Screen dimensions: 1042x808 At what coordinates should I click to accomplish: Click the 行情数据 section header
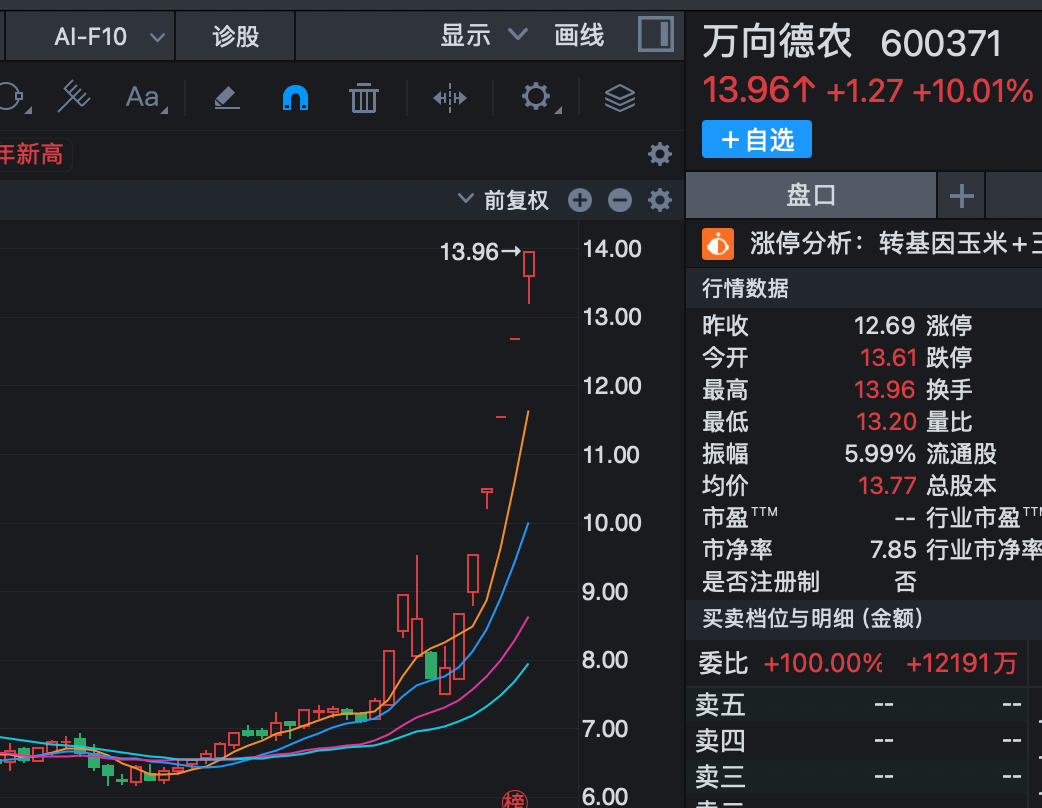tap(745, 288)
